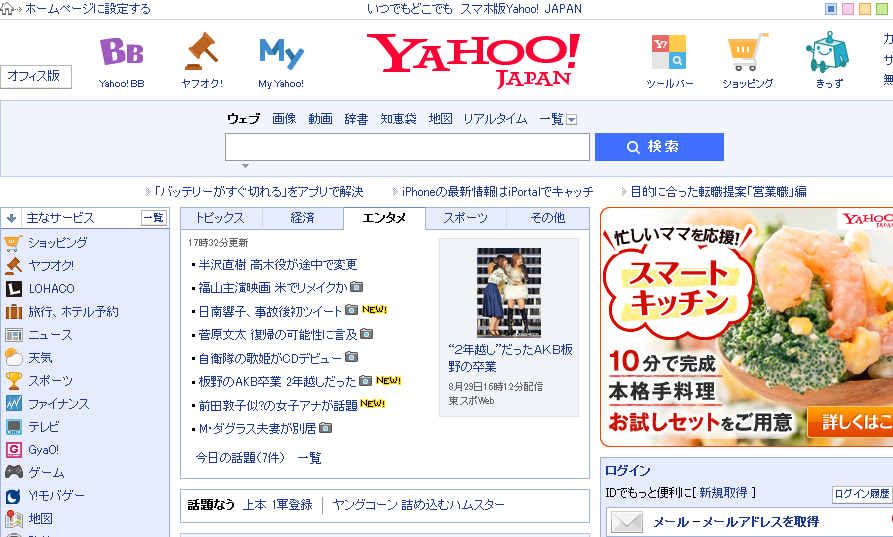Open the 新規取得 link

[x=723, y=493]
